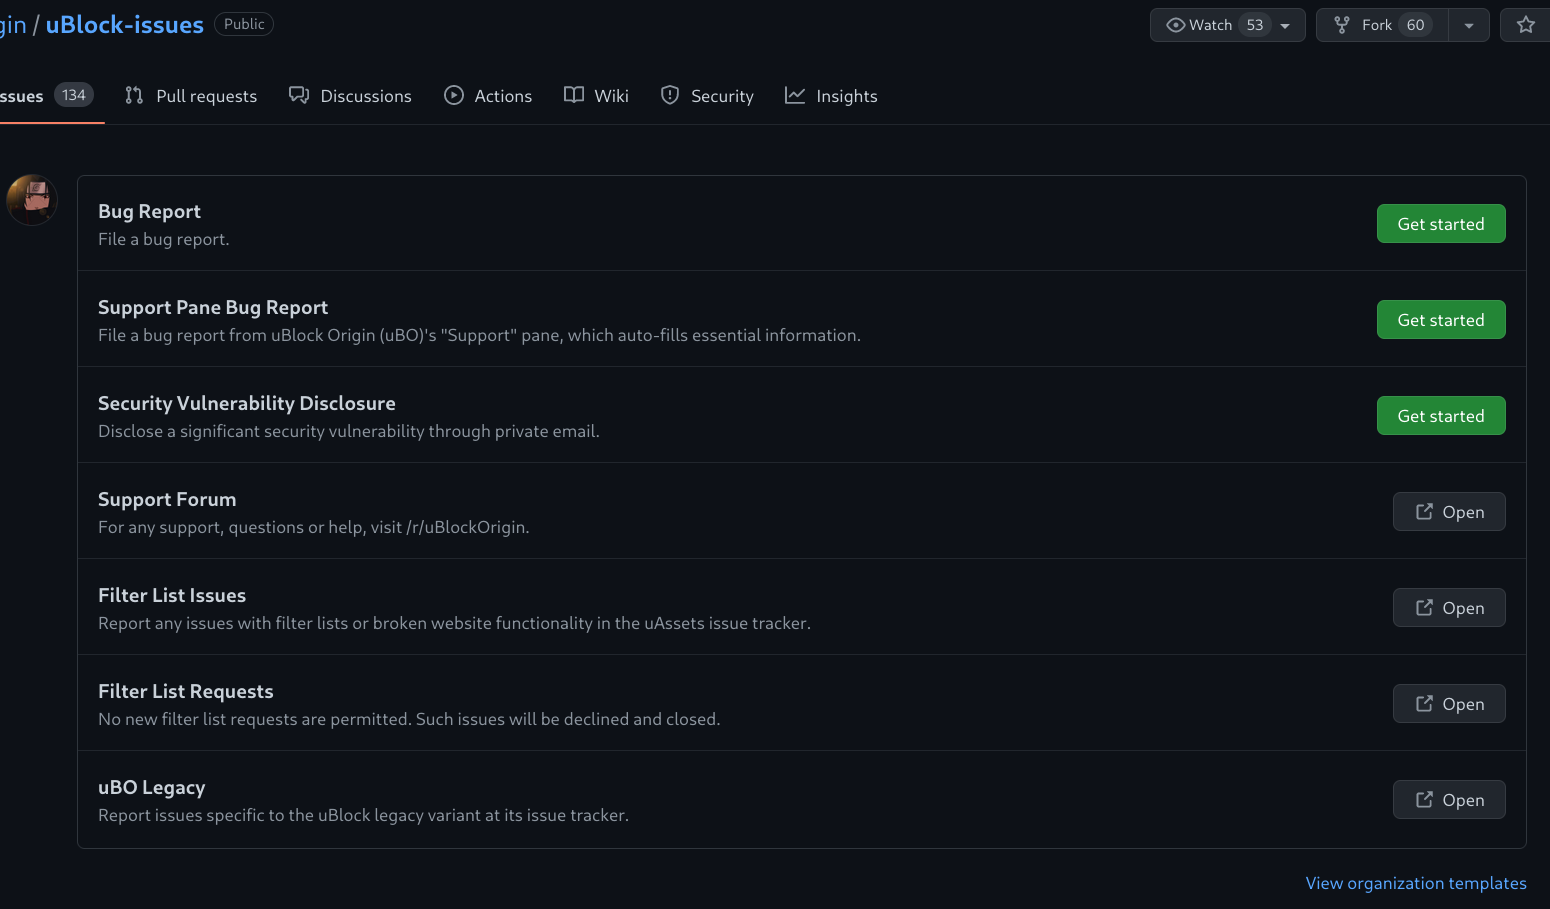Click the Watch eye icon

[1175, 24]
